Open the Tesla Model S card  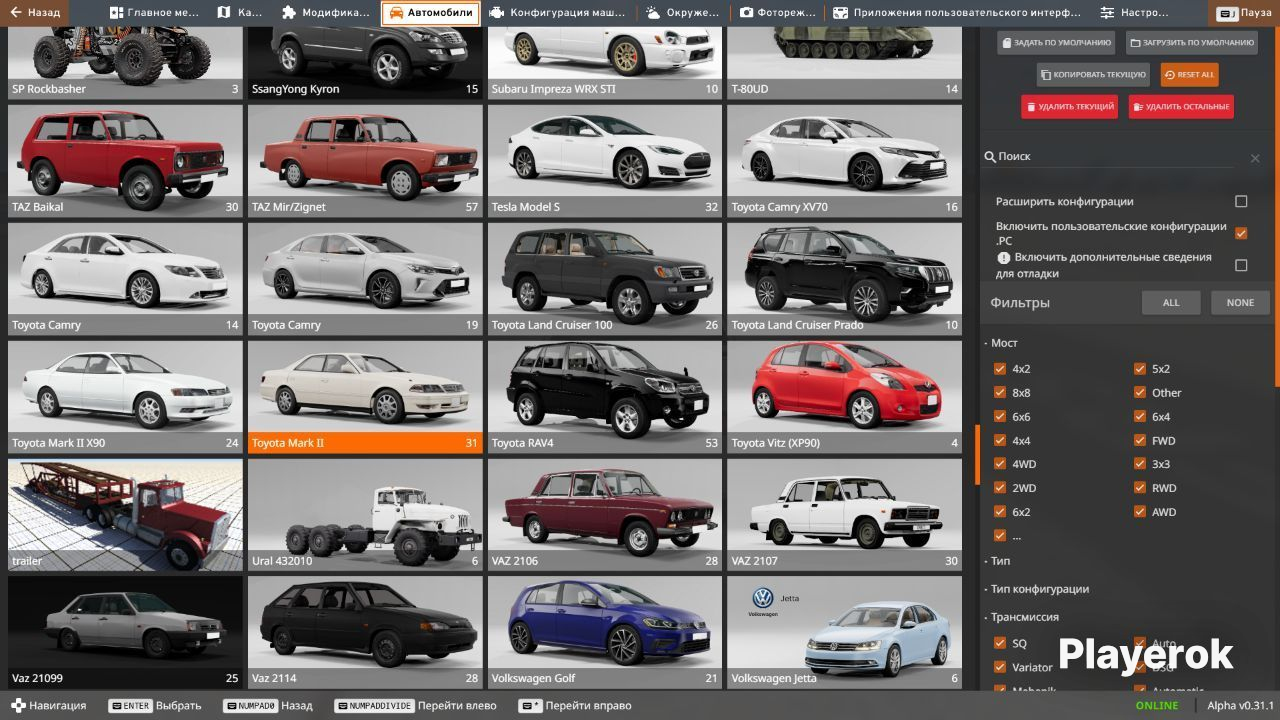coord(605,160)
